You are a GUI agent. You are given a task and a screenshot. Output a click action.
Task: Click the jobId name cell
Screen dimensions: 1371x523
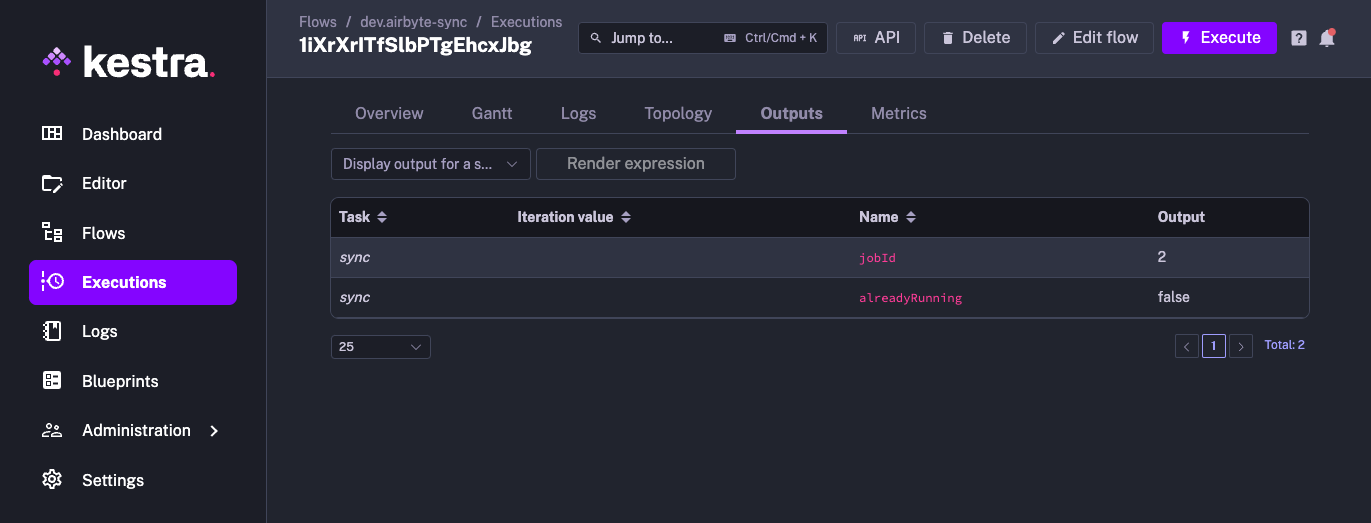[x=877, y=258]
